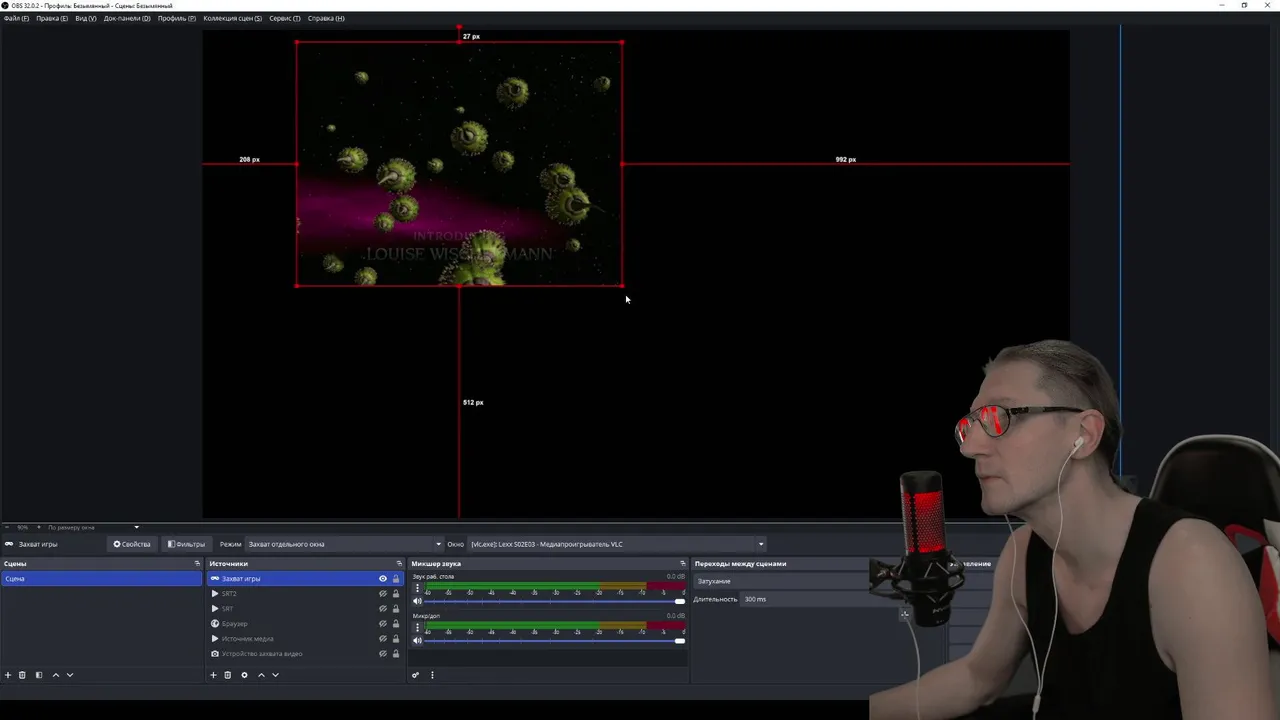Move source down in Sources list
The width and height of the screenshot is (1280, 720).
click(x=275, y=675)
